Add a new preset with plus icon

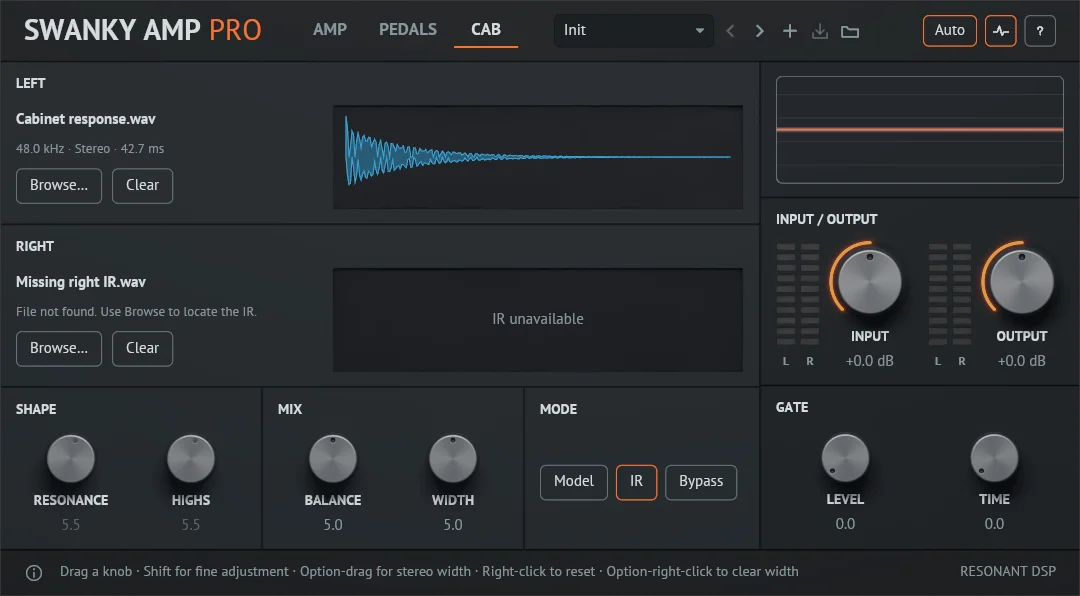[790, 31]
